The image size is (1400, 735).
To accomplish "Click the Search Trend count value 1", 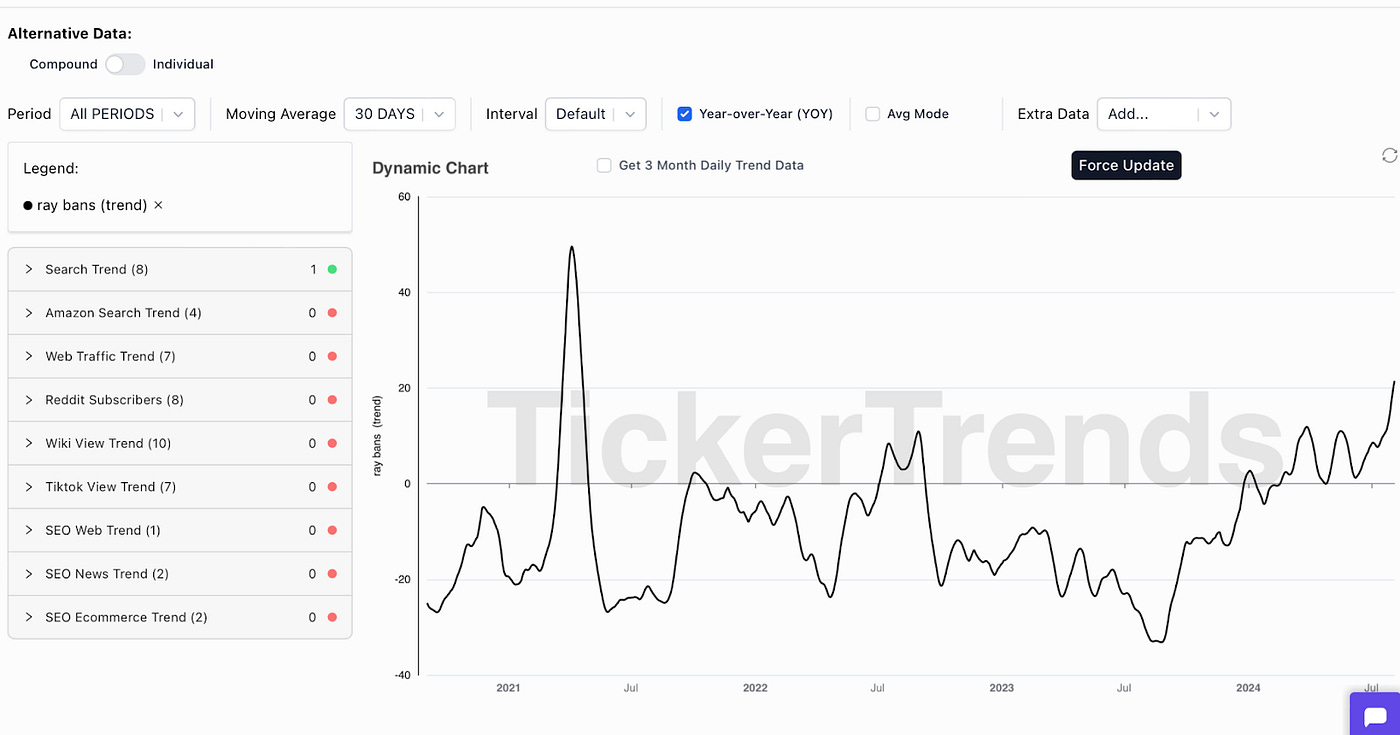I will coord(313,269).
